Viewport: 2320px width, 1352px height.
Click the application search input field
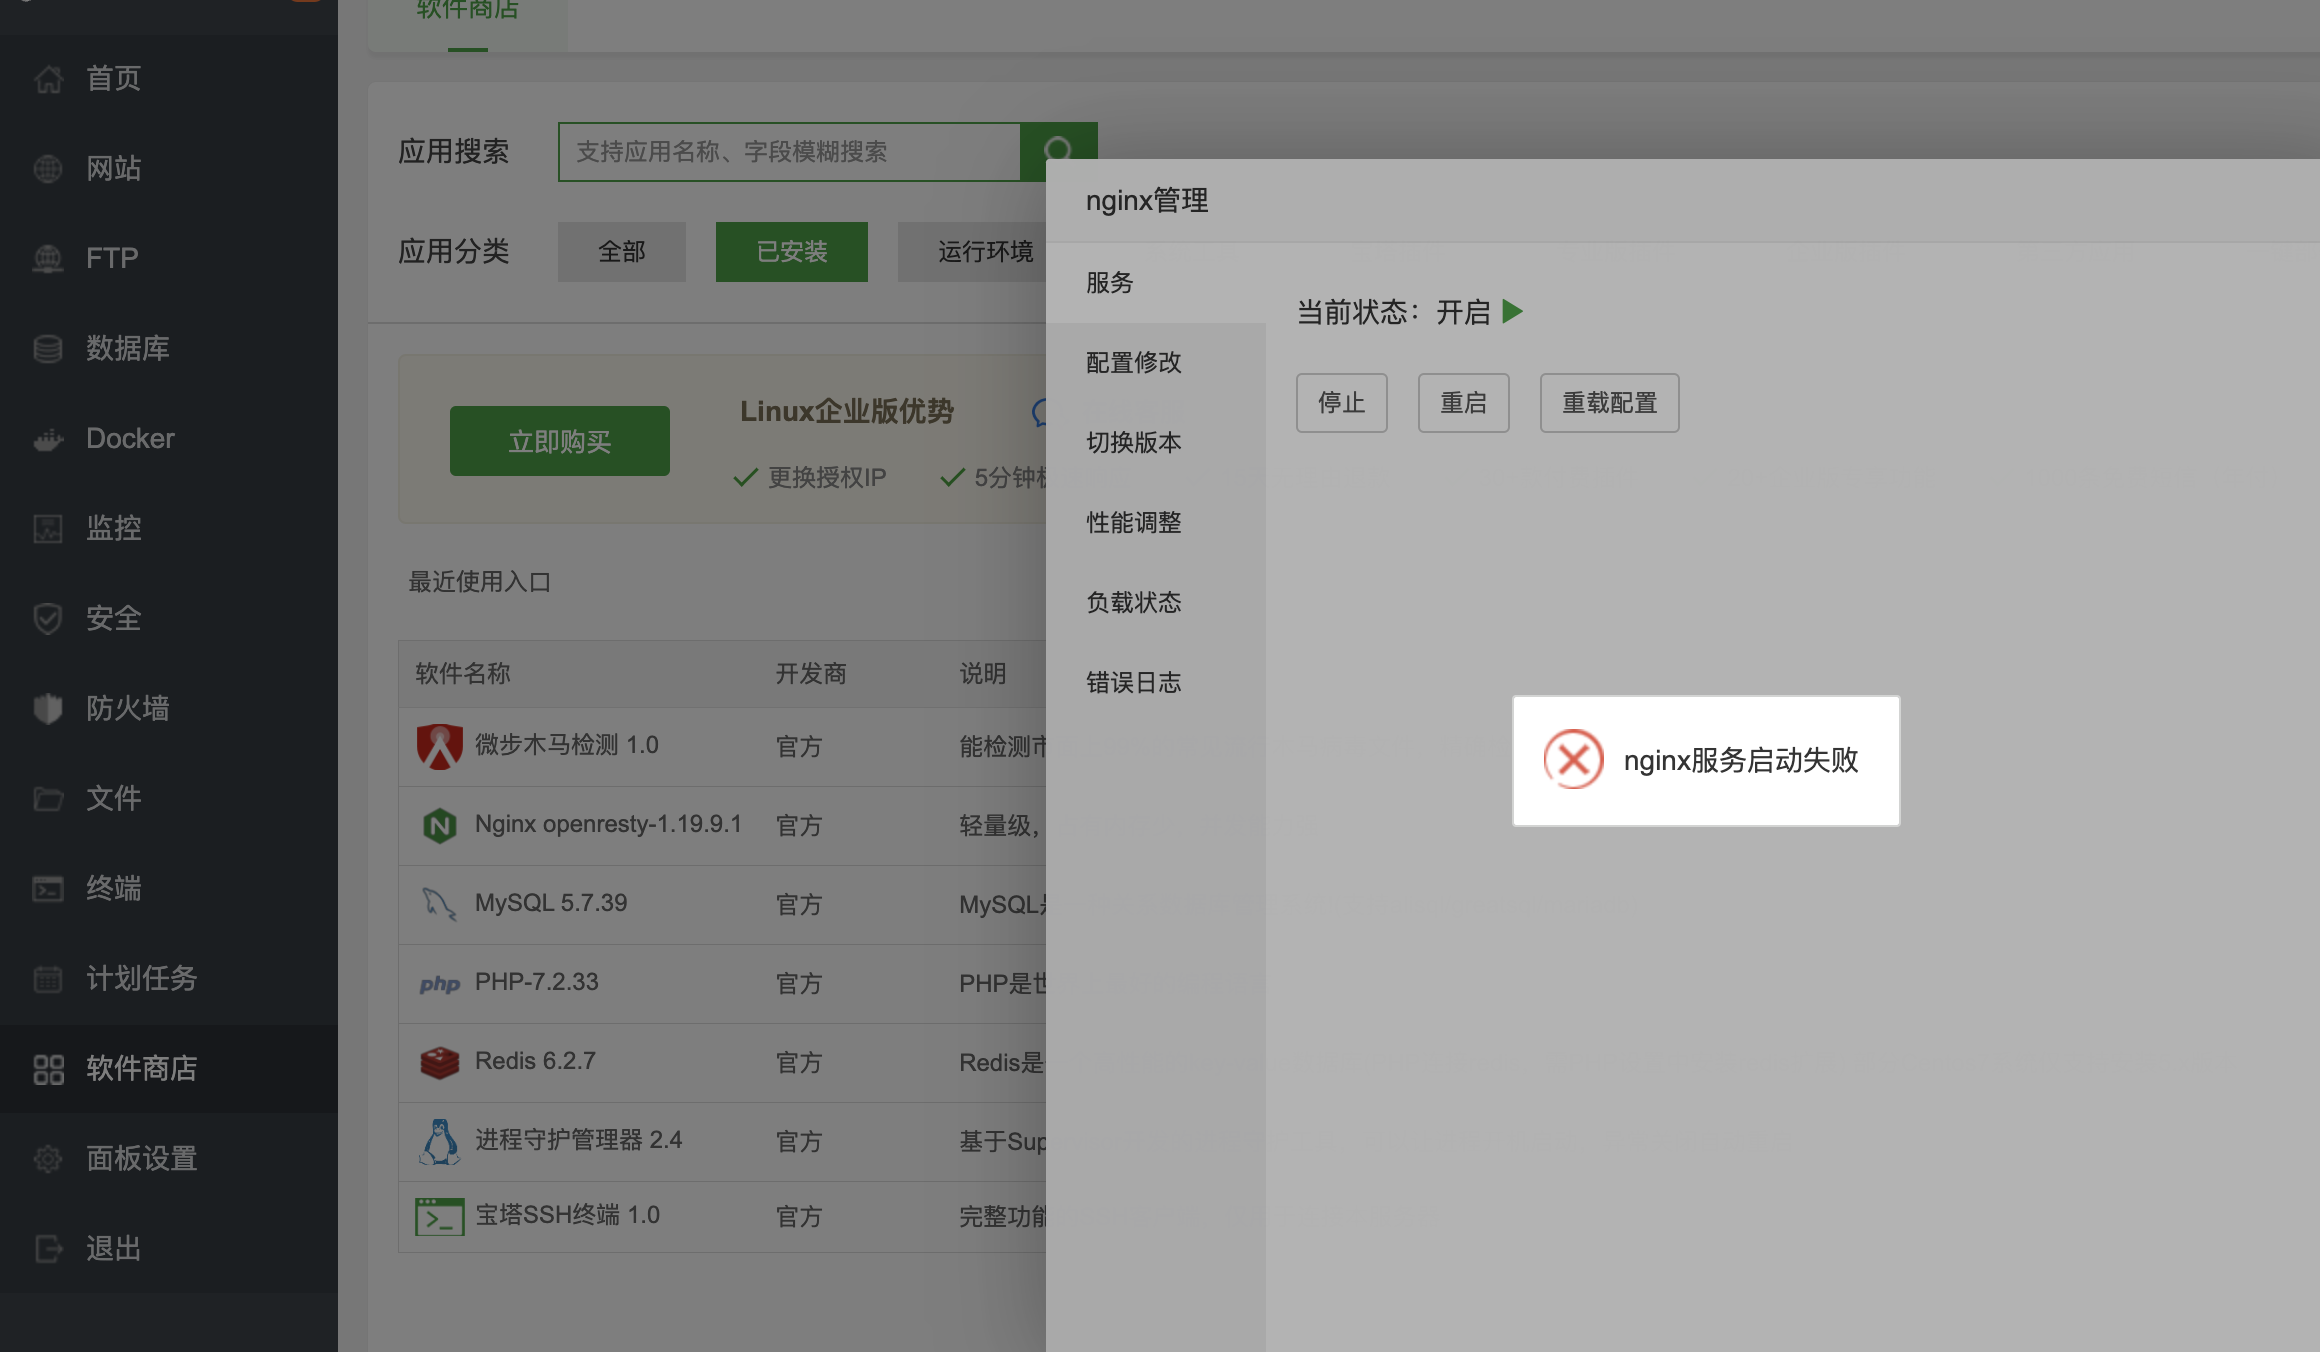pos(789,151)
